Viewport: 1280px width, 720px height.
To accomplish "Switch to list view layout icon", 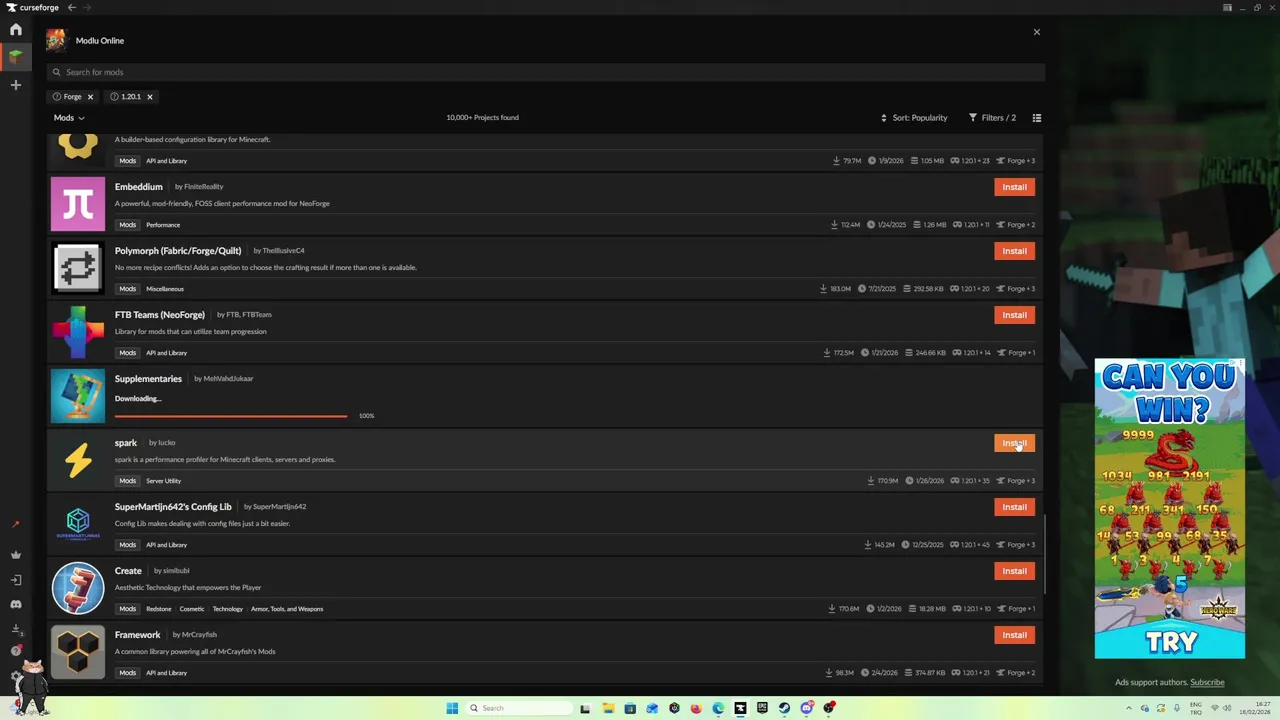I will 1037,118.
